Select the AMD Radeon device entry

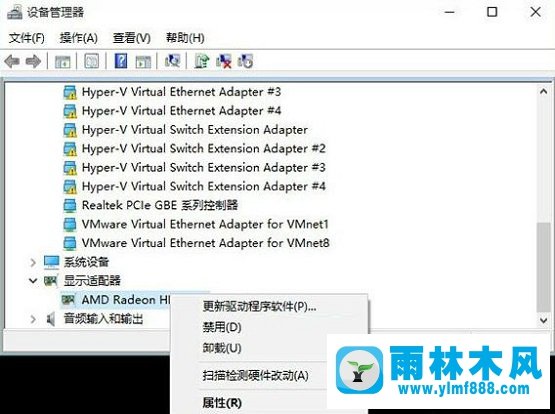click(x=126, y=300)
